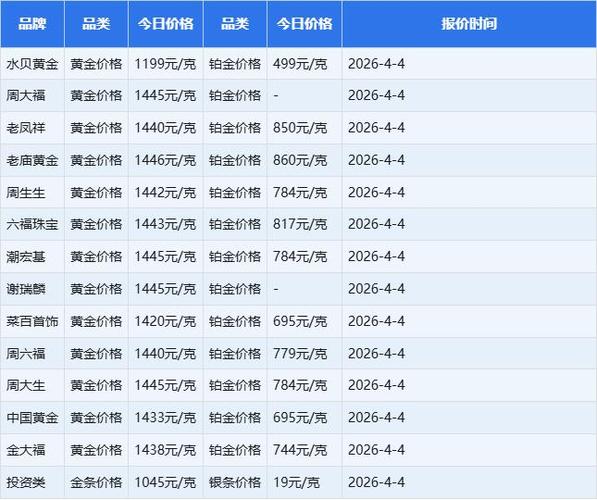Click 老凤祥's 1440元/克 gold price

point(165,128)
